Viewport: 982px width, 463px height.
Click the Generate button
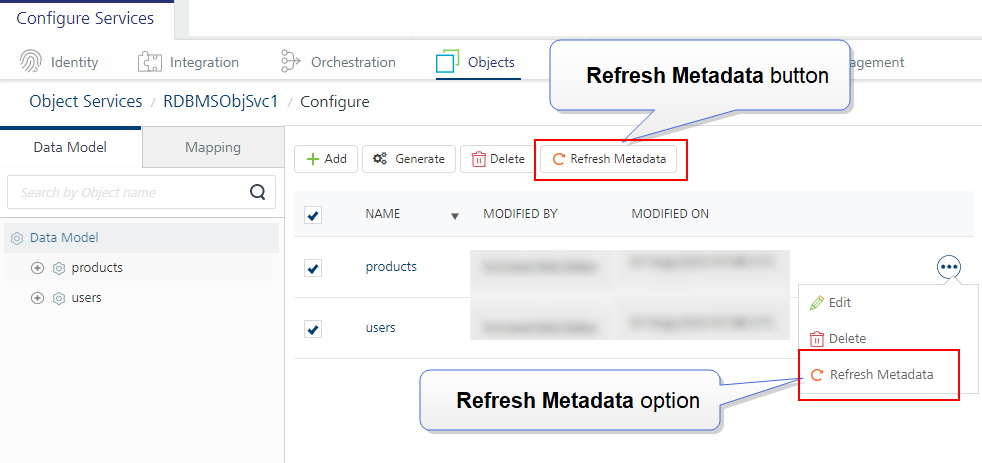tap(409, 159)
